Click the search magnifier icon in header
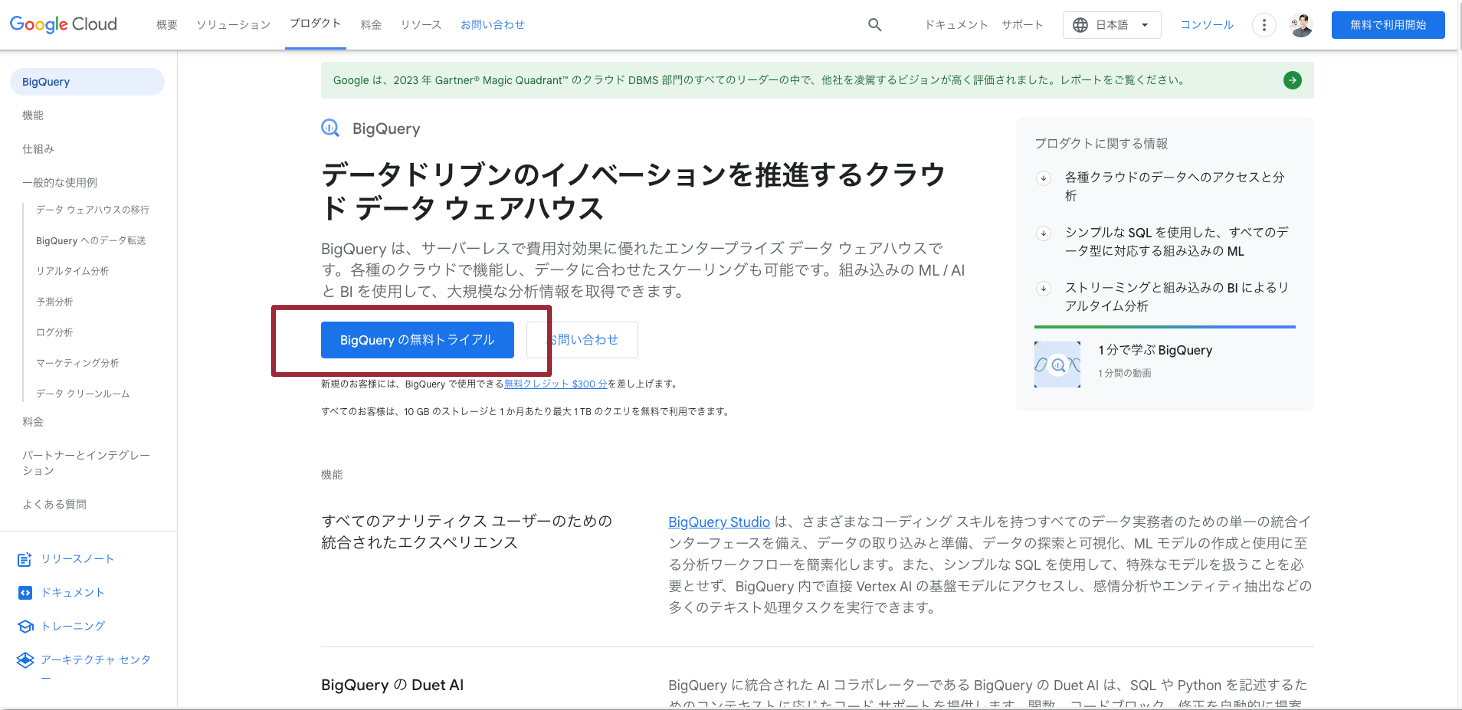 875,25
